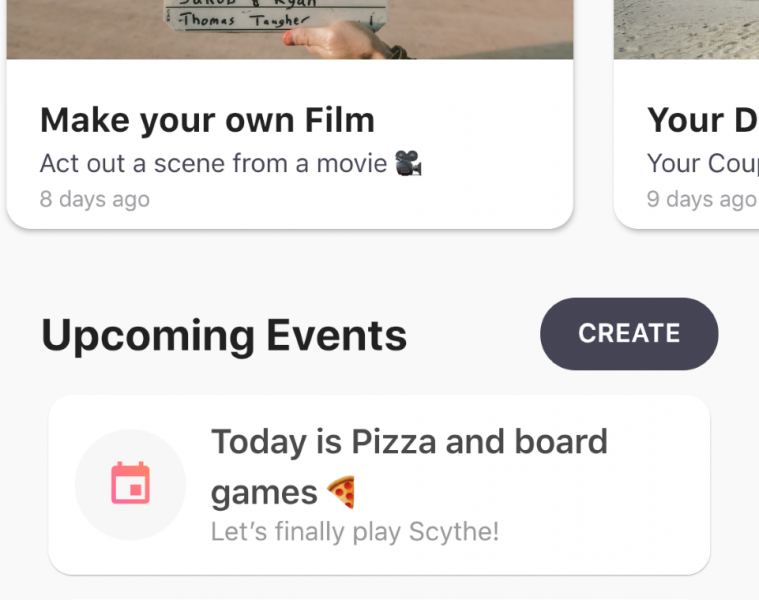This screenshot has width=759, height=600.
Task: Select the "Your Coup" subtitle on second card
Action: 702,163
